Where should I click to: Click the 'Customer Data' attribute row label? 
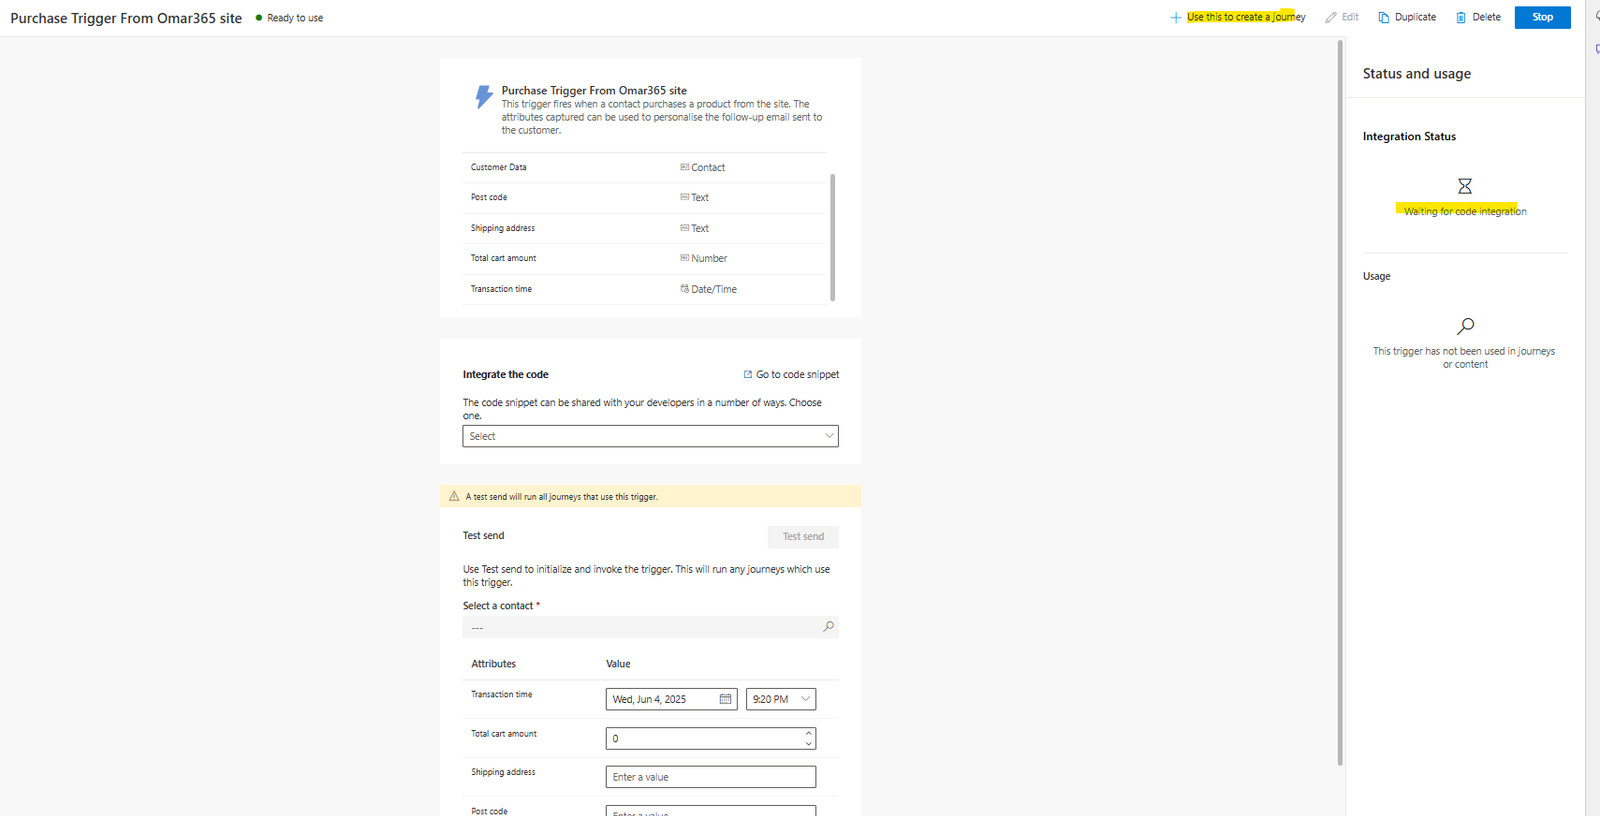tap(498, 167)
